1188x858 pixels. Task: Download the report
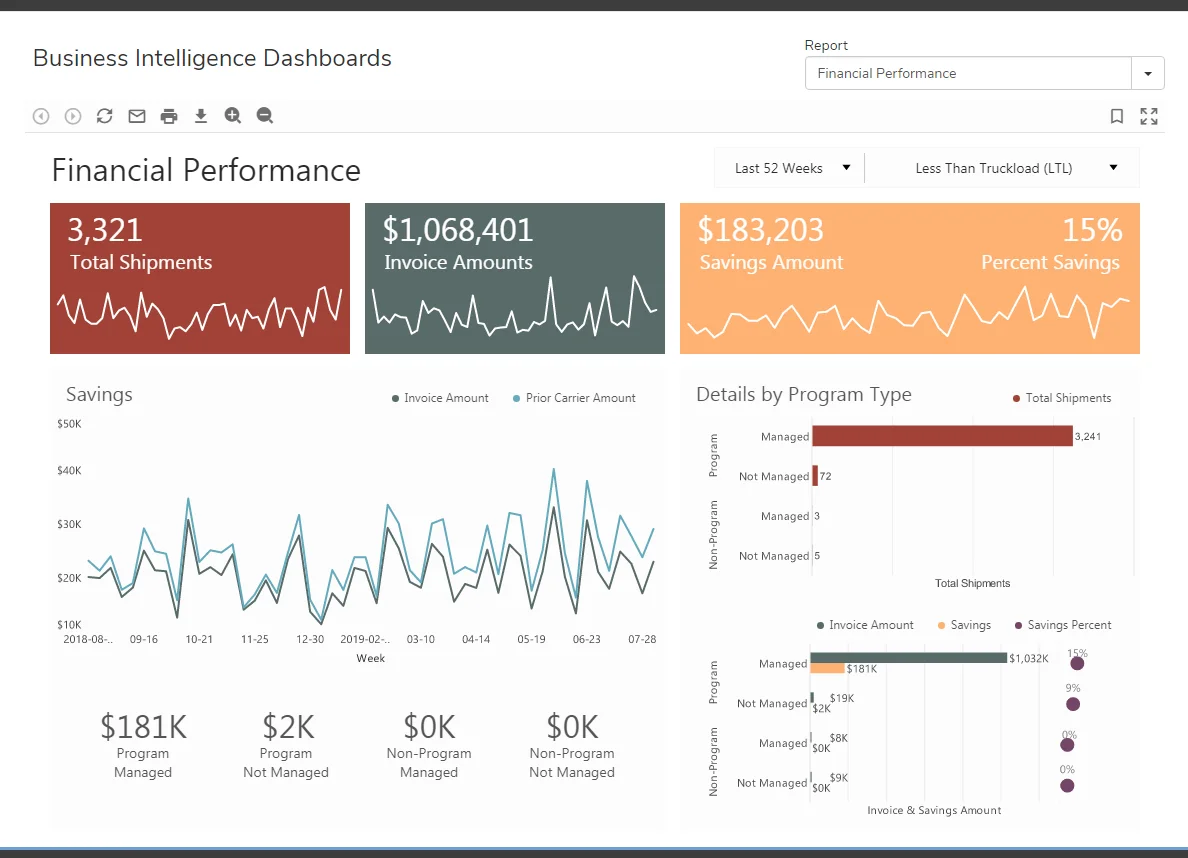coord(201,116)
